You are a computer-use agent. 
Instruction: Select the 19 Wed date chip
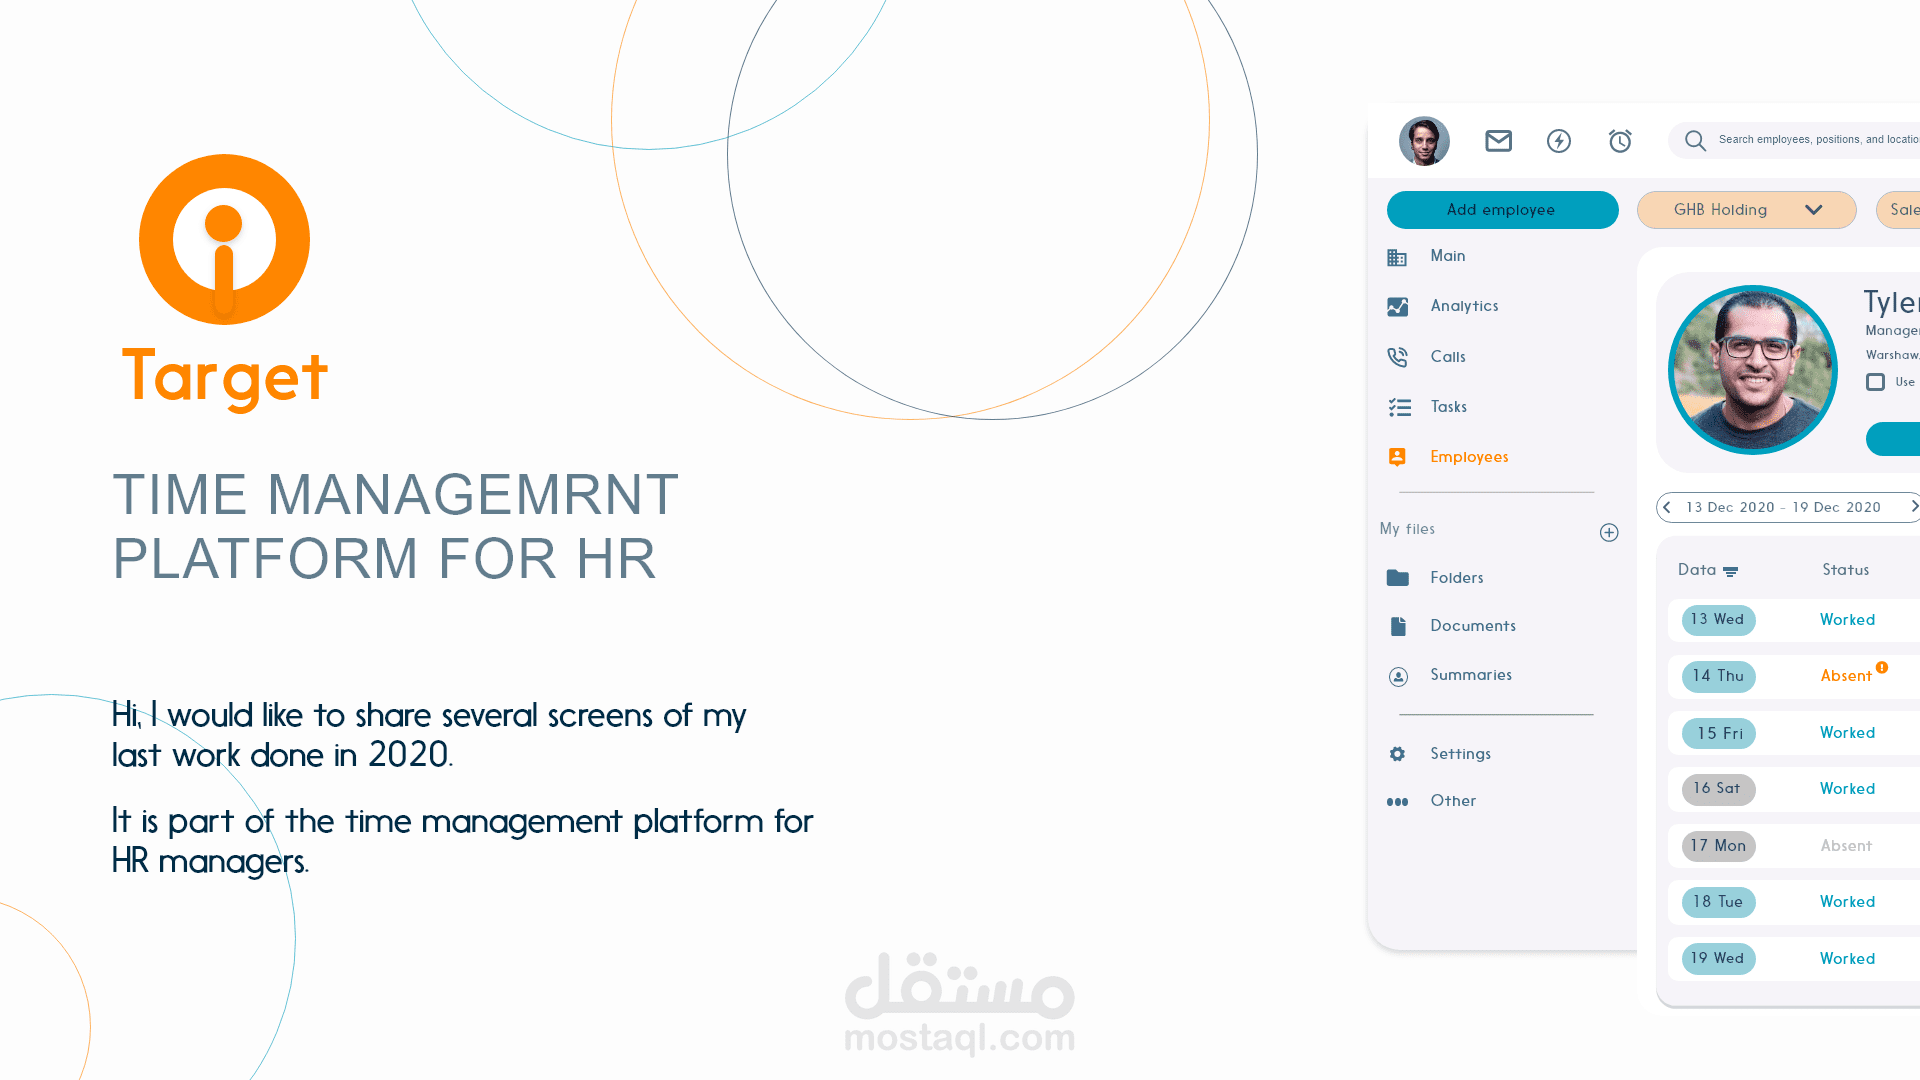pos(1718,959)
